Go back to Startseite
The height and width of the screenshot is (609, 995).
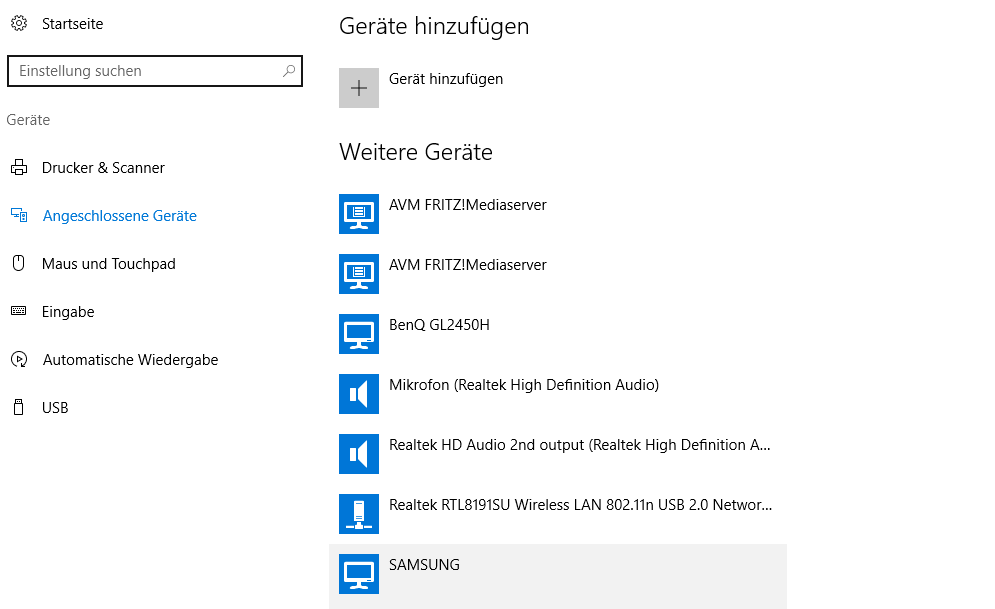72,23
